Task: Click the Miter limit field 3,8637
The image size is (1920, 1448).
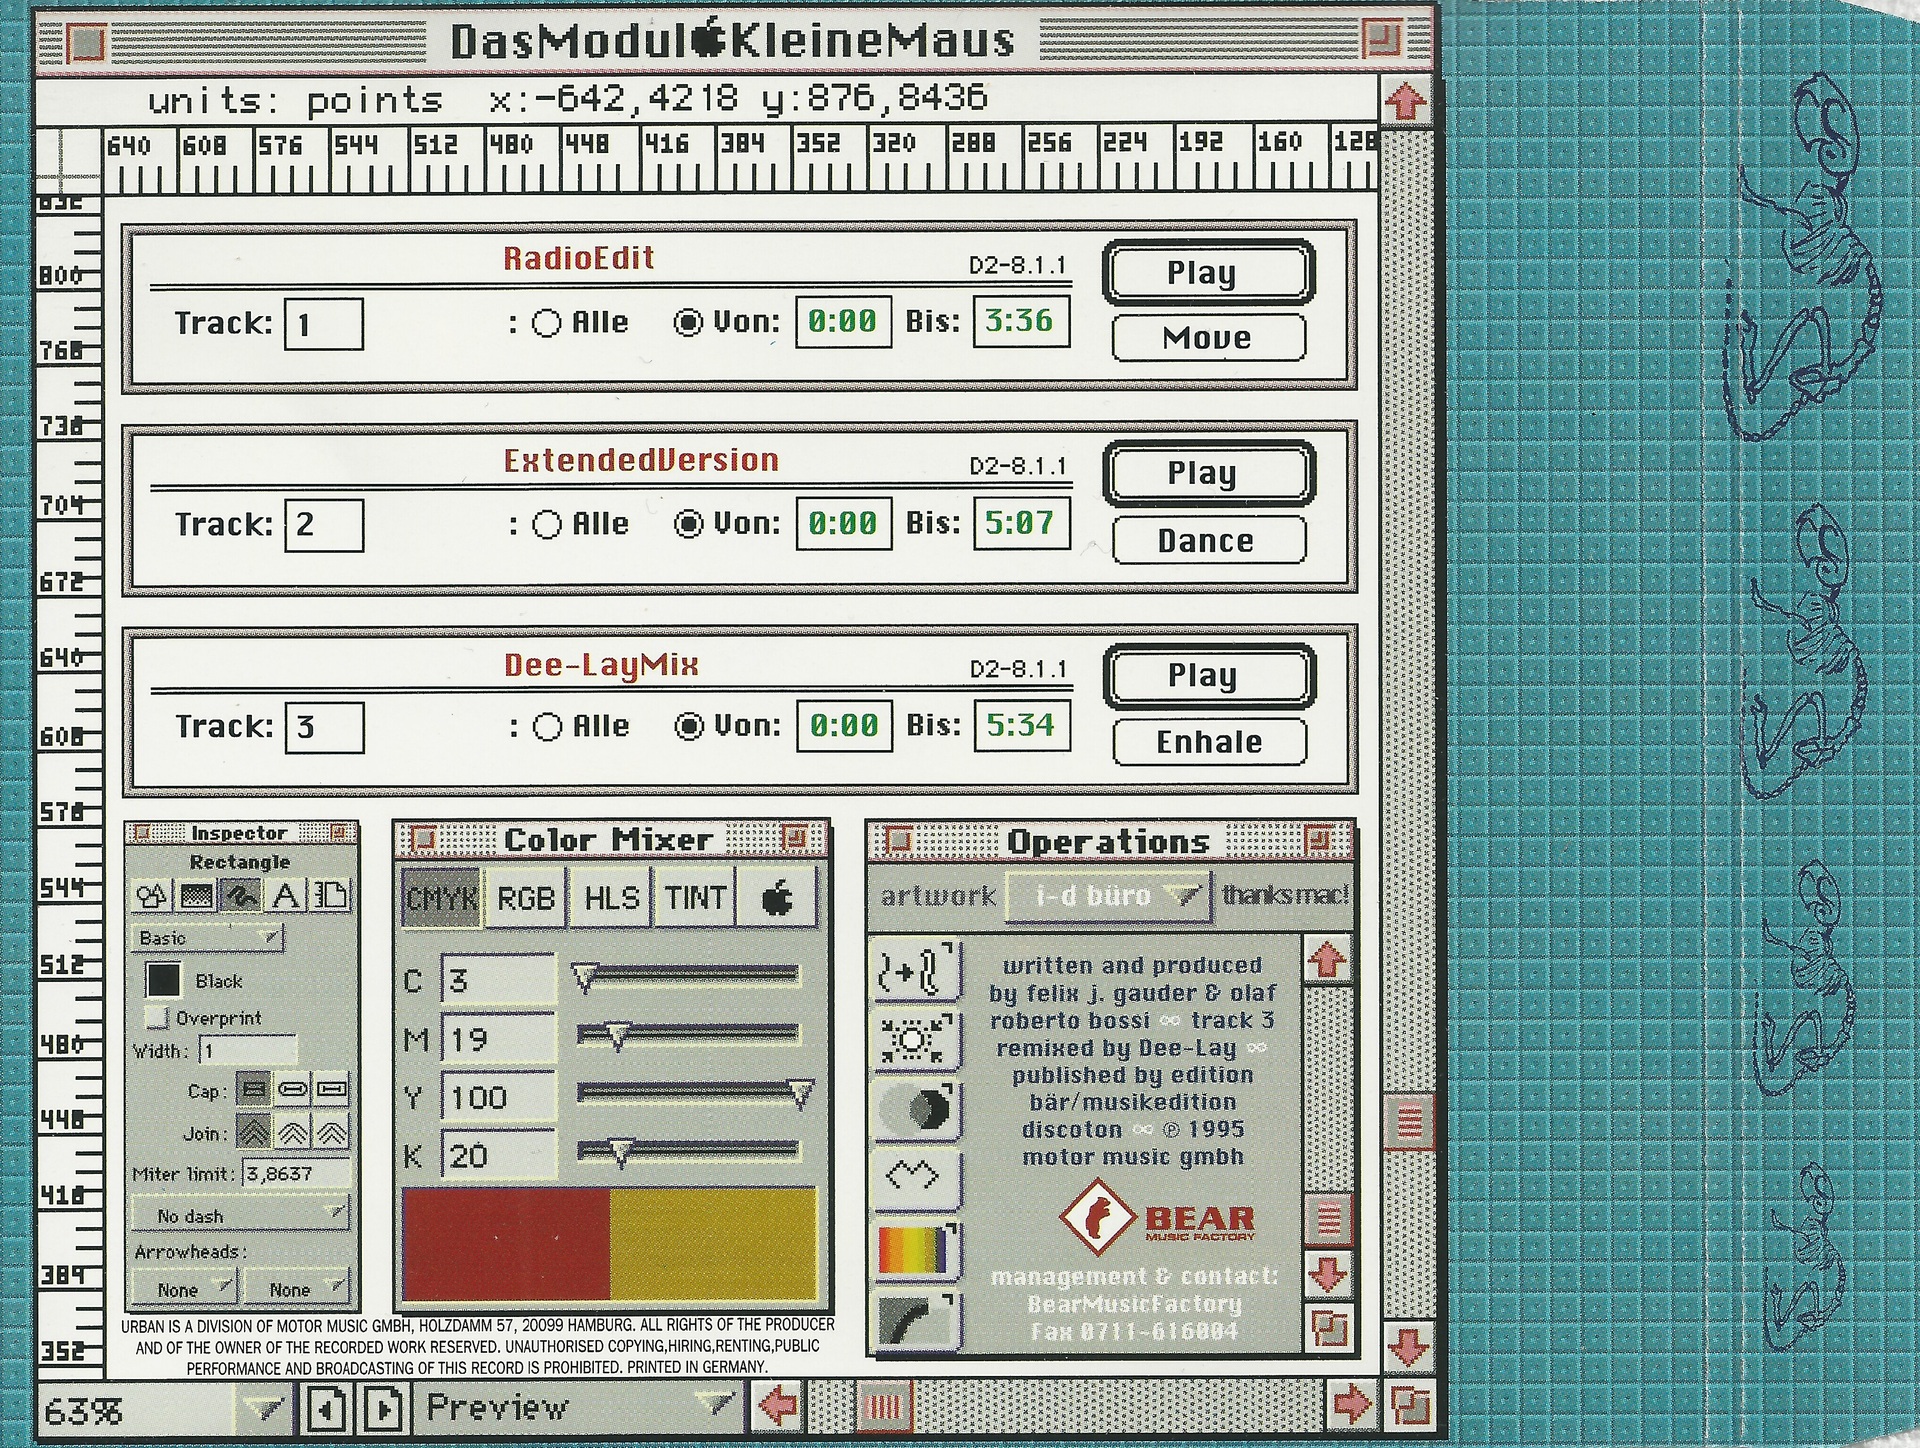Action: tap(296, 1173)
